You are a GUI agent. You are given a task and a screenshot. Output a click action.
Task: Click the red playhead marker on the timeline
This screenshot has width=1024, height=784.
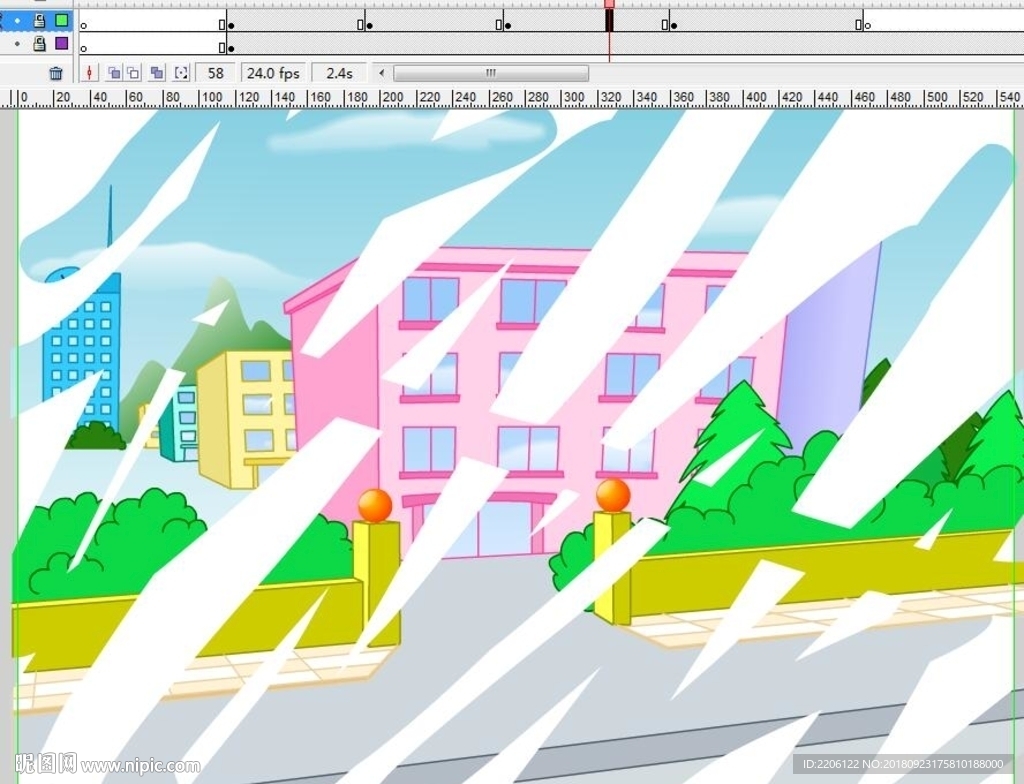point(609,5)
